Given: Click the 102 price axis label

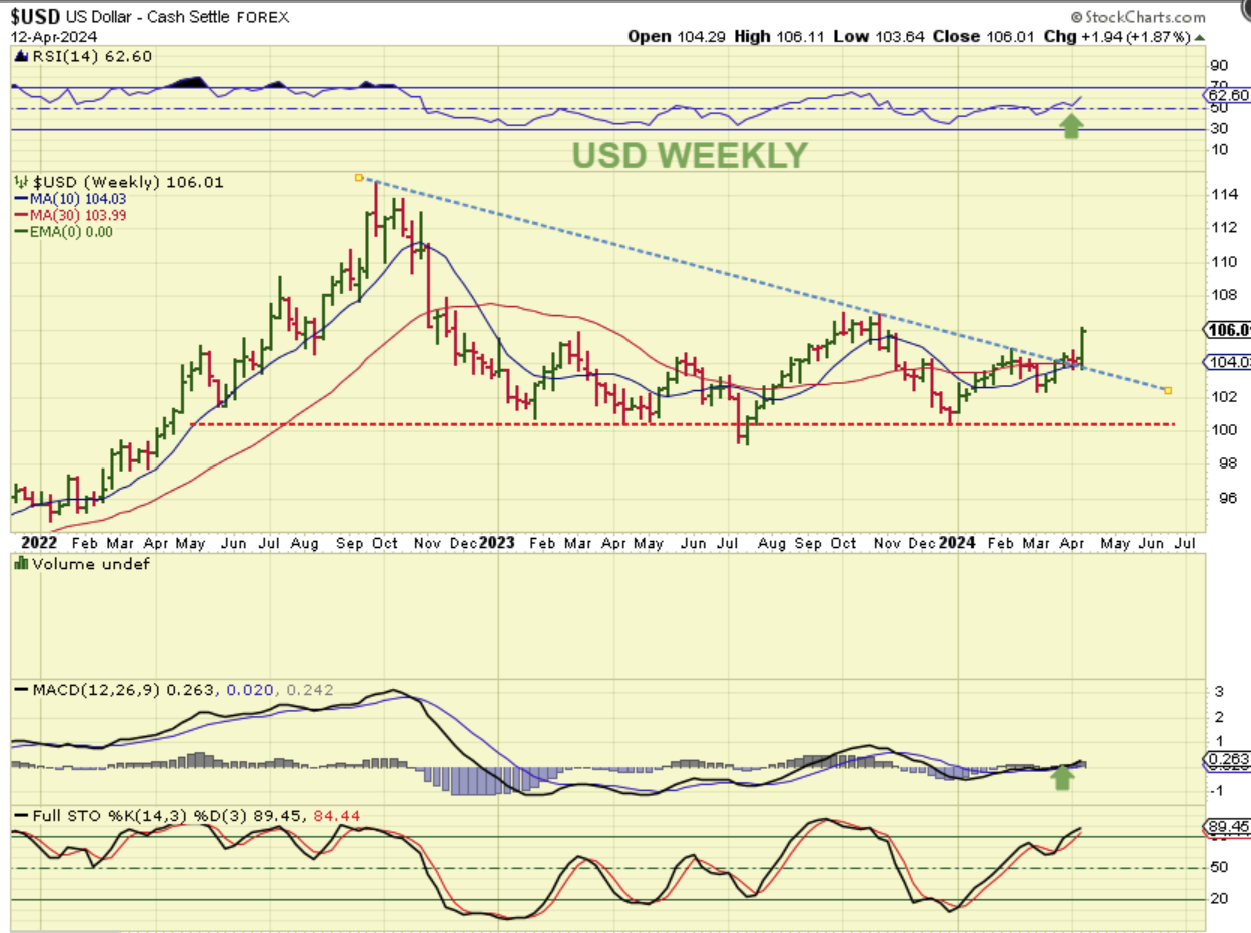Looking at the screenshot, I should coord(1225,396).
